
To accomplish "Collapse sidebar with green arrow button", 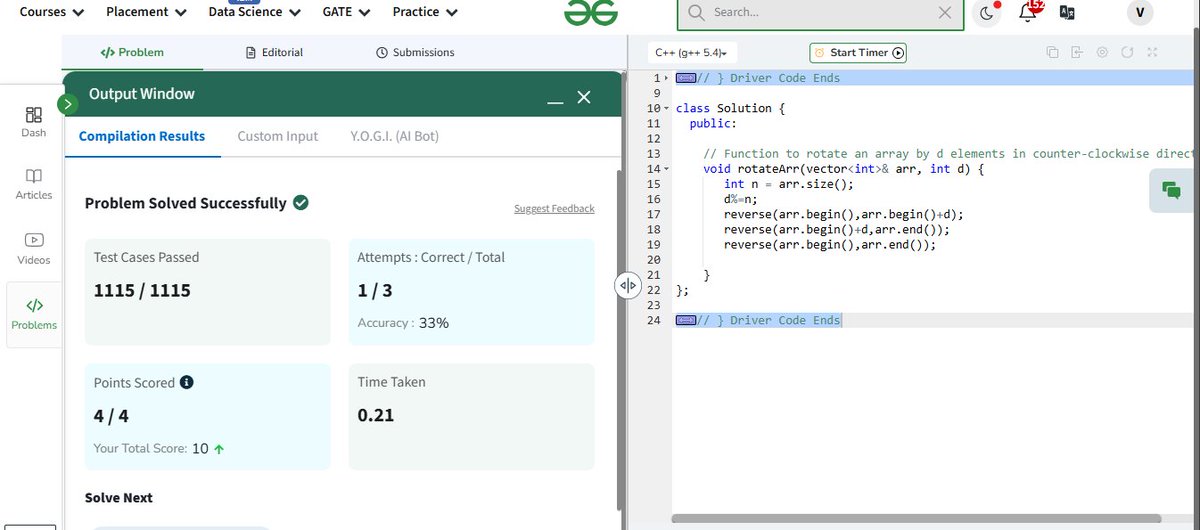I will [x=67, y=103].
